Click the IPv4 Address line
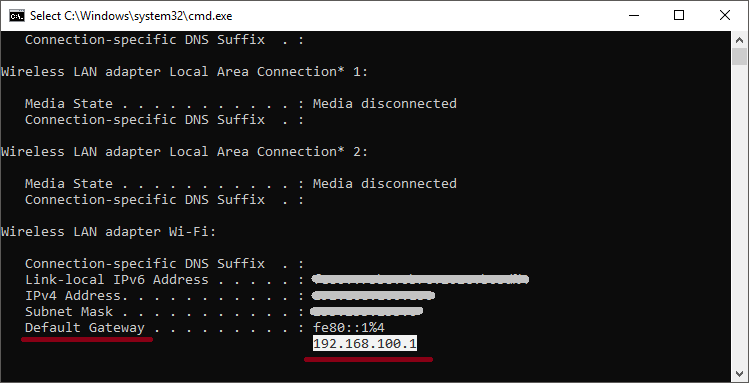Screen dimensions: 749x384 click(230, 296)
